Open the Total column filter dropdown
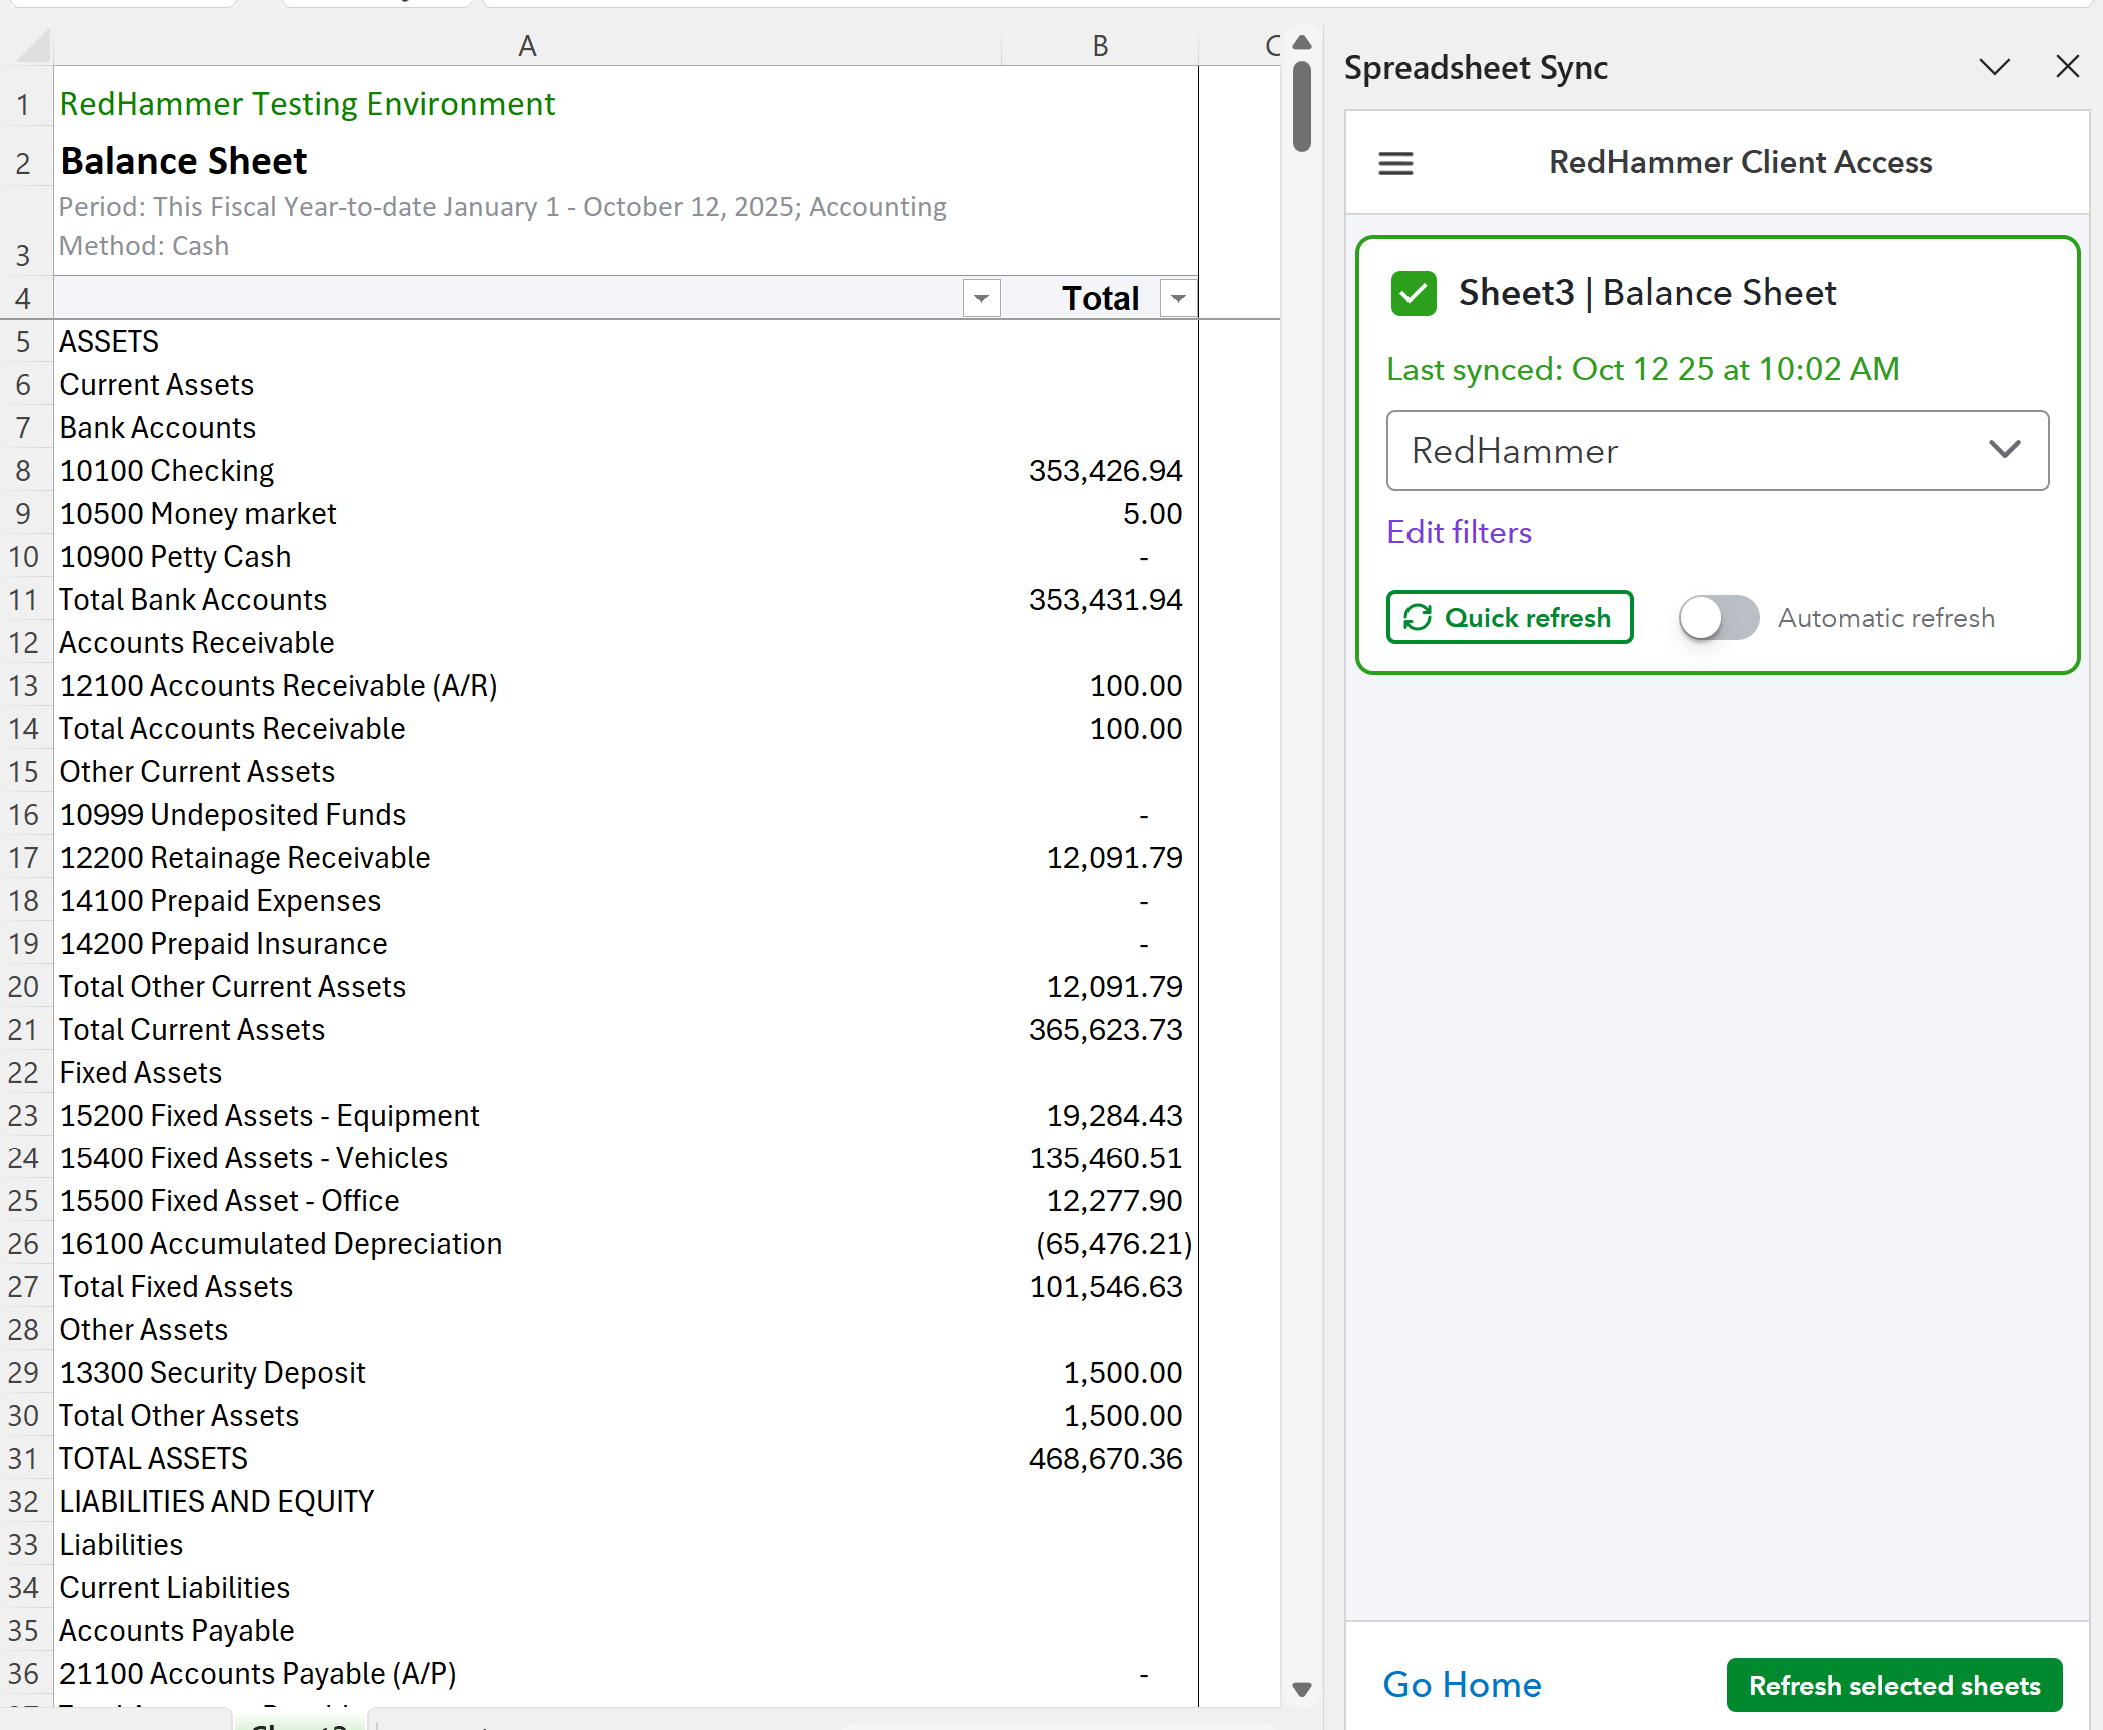Image resolution: width=2103 pixels, height=1730 pixels. [1178, 298]
